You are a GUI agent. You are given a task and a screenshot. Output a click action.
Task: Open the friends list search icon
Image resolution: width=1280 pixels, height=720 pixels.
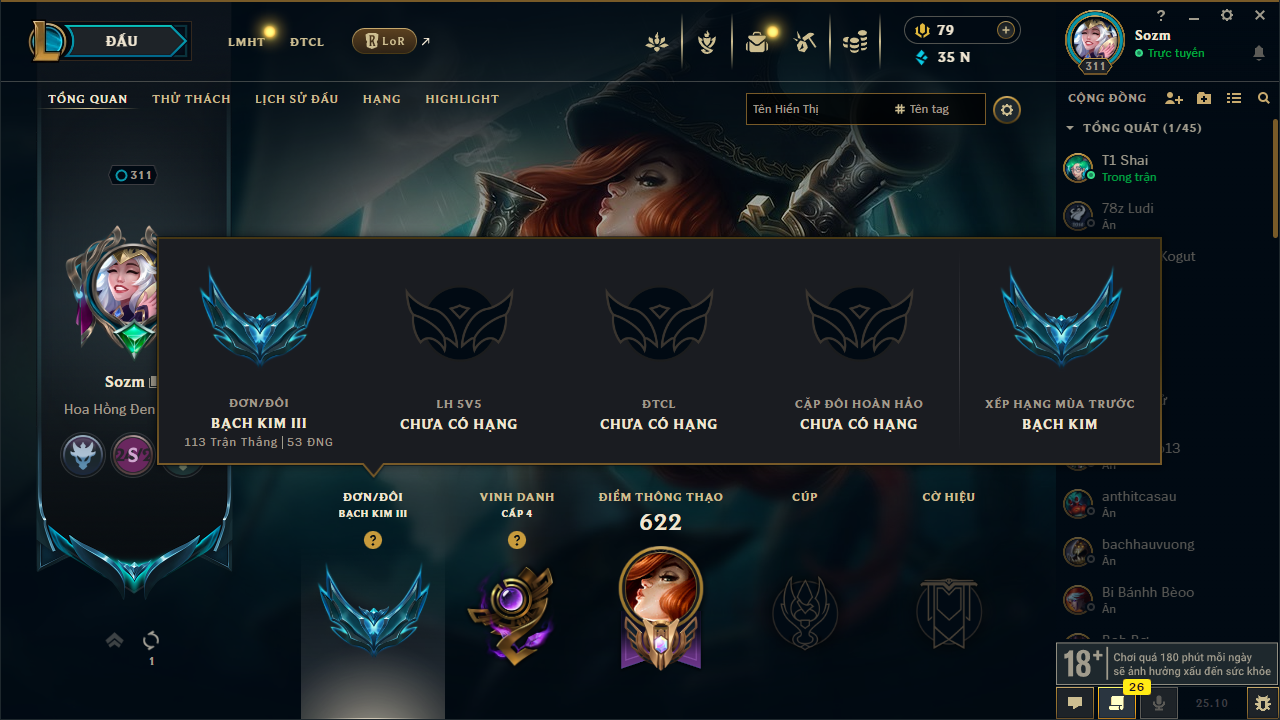pos(1264,98)
